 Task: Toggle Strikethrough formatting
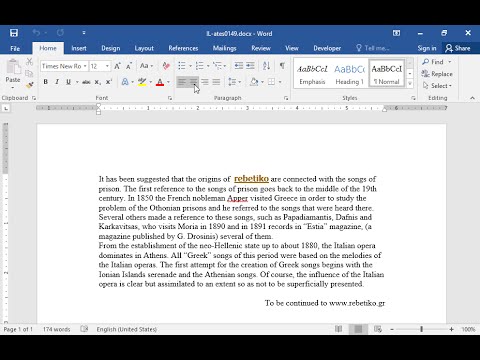(x=86, y=82)
